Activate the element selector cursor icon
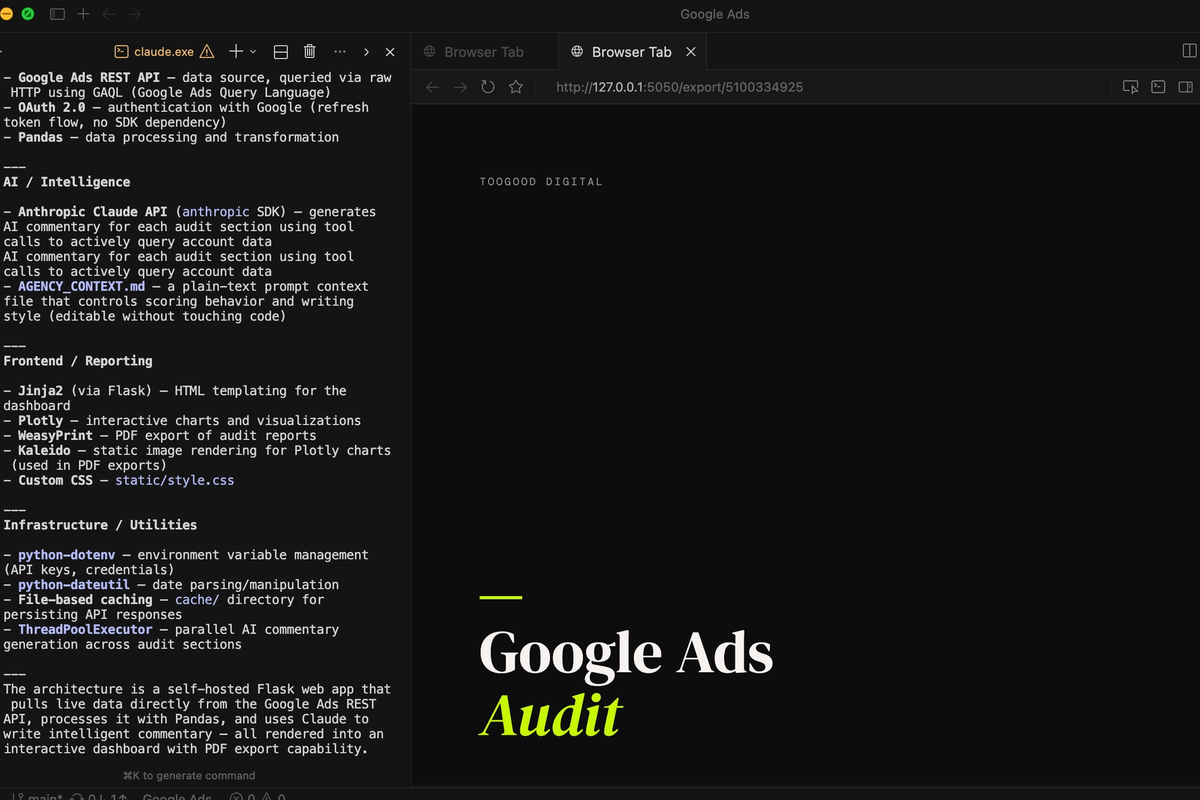1200x800 pixels. point(1131,87)
